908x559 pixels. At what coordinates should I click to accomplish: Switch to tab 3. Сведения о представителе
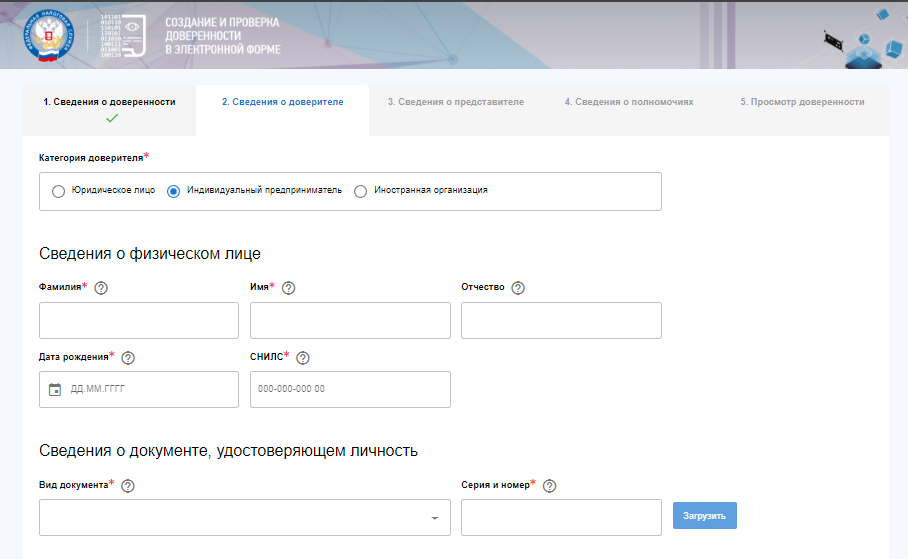456,110
